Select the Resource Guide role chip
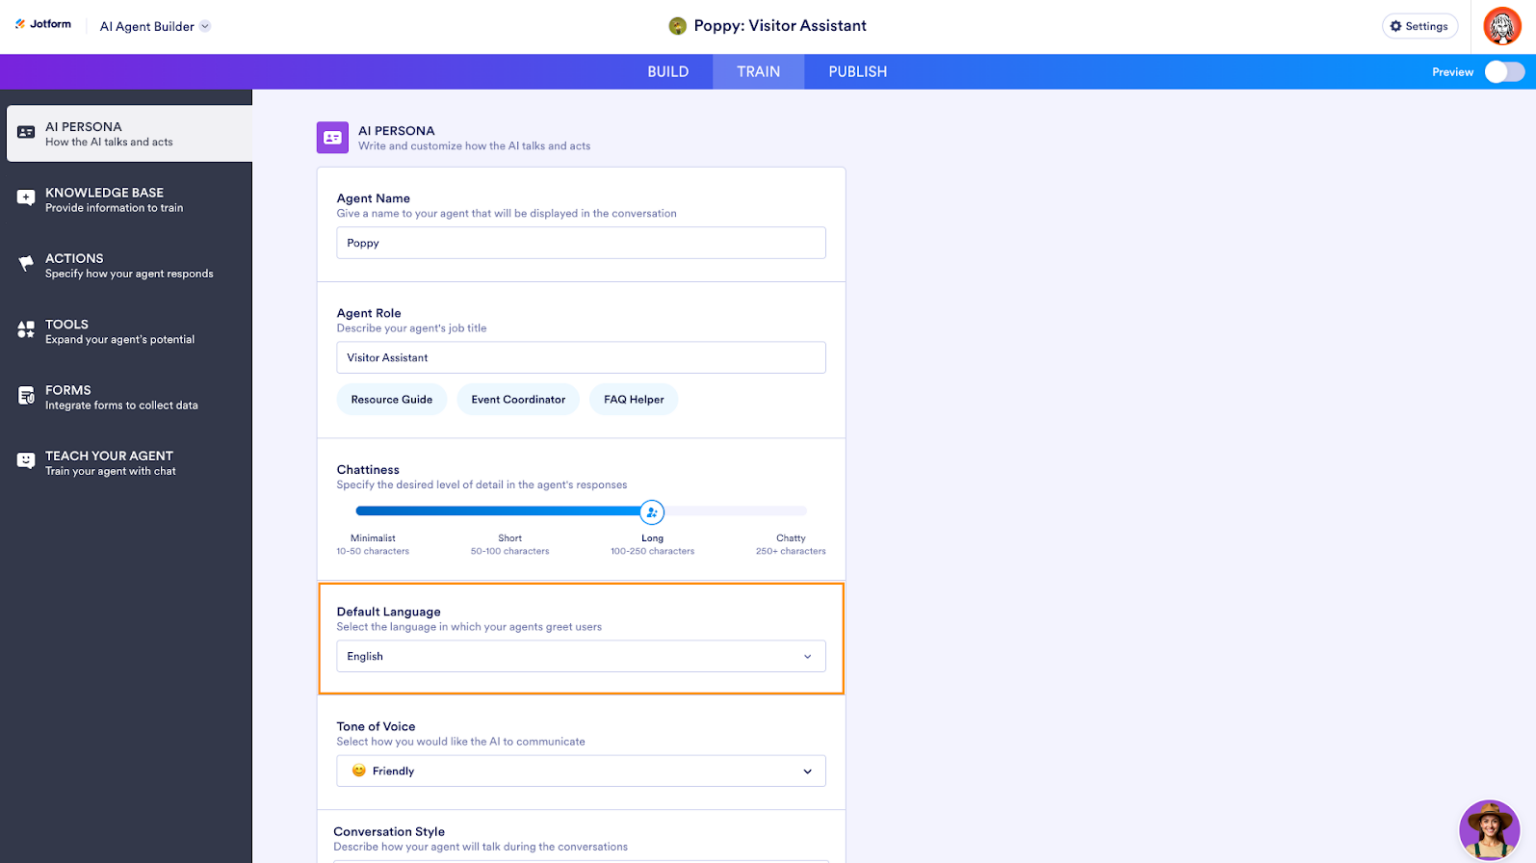 [391, 399]
